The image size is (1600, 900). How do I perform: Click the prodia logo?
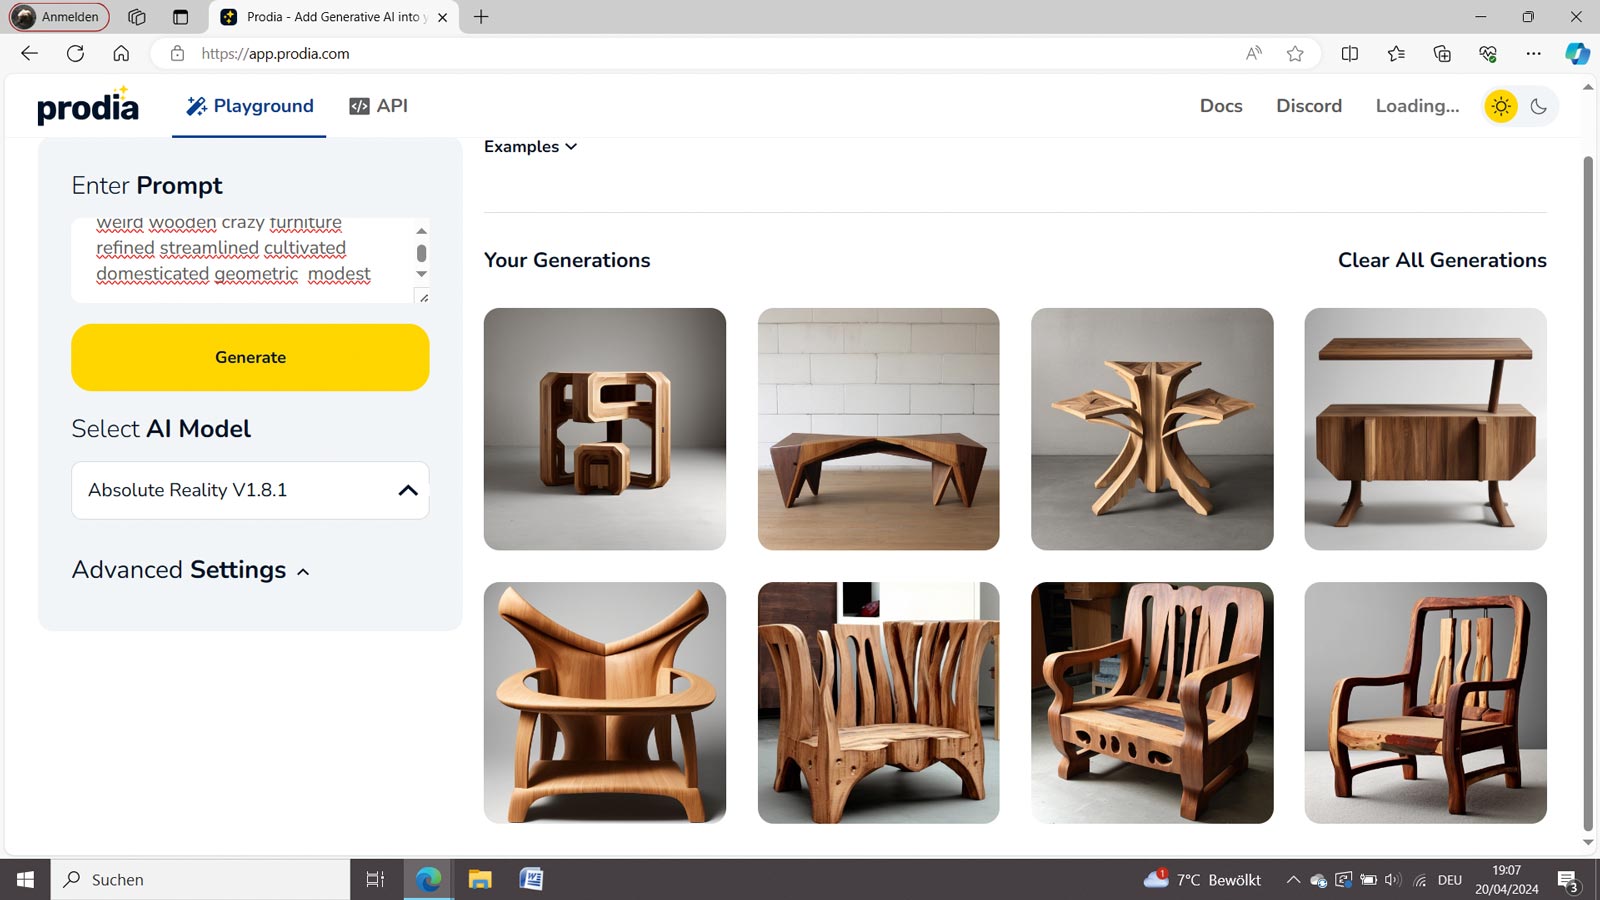(88, 106)
